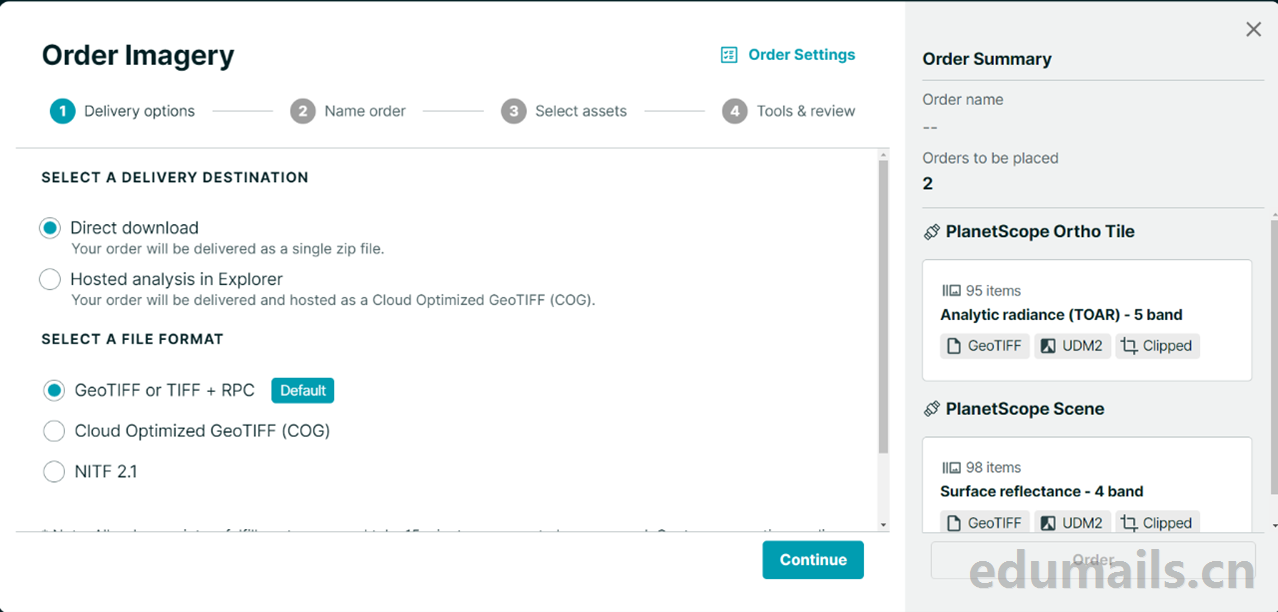Viewport: 1278px width, 612px height.
Task: Click the UDM2 mask icon in Ortho Tile
Action: pyautogui.click(x=1048, y=346)
